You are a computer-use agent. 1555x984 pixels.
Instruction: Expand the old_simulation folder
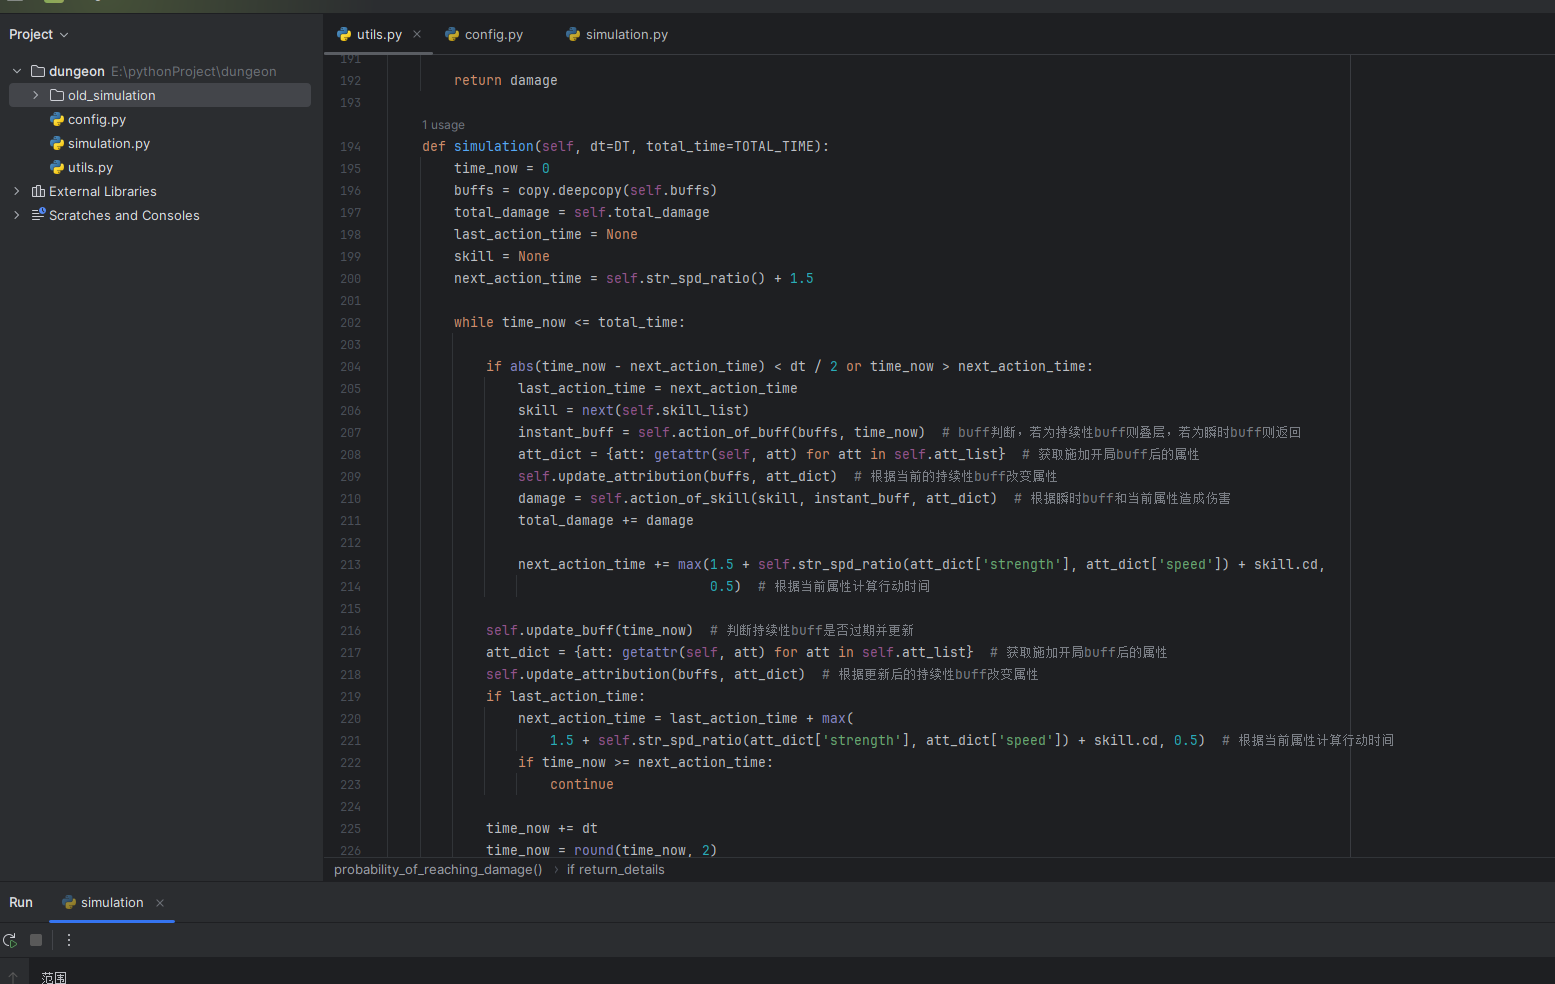coord(36,95)
